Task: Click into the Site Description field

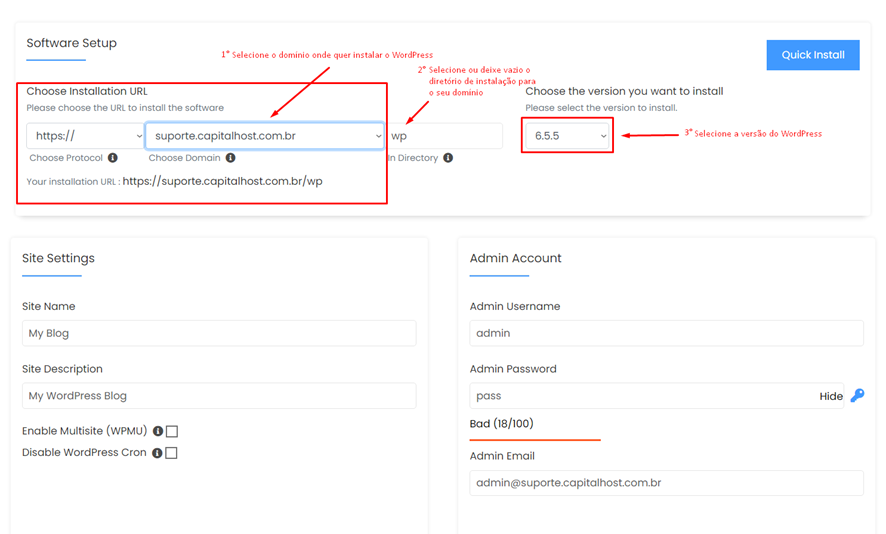Action: click(x=219, y=396)
